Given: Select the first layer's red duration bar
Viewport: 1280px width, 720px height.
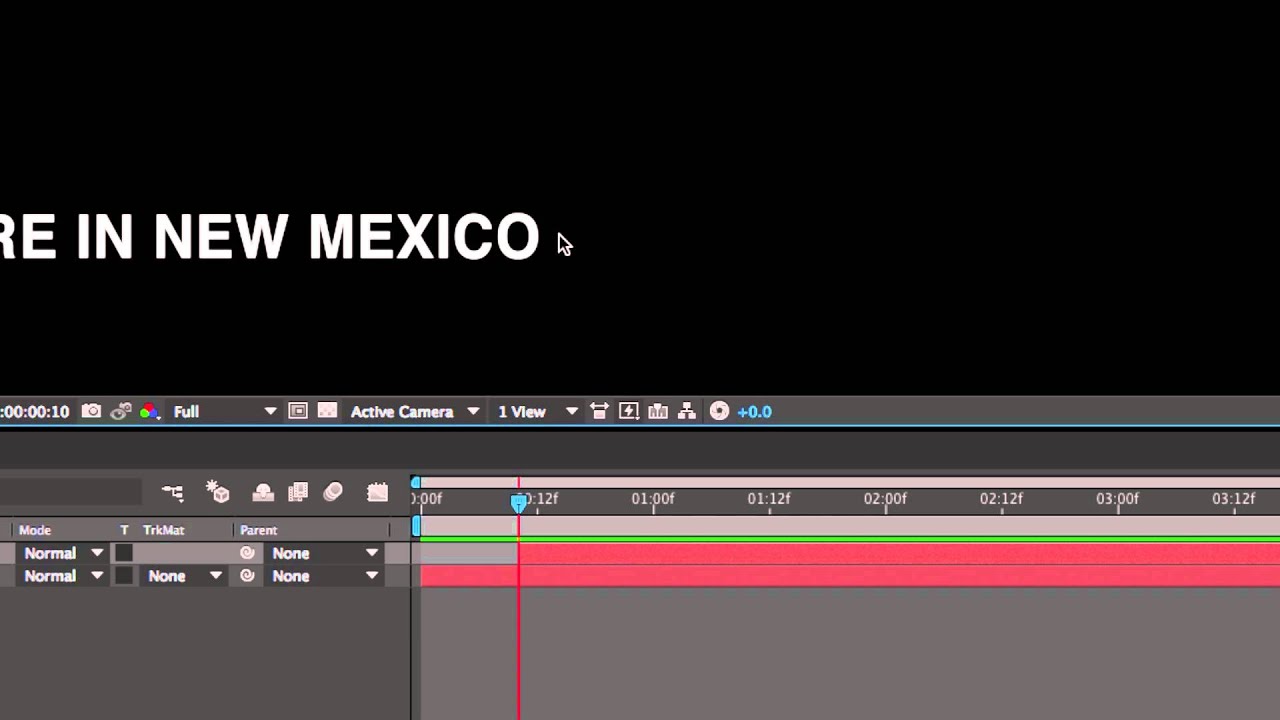Looking at the screenshot, I should coord(899,553).
